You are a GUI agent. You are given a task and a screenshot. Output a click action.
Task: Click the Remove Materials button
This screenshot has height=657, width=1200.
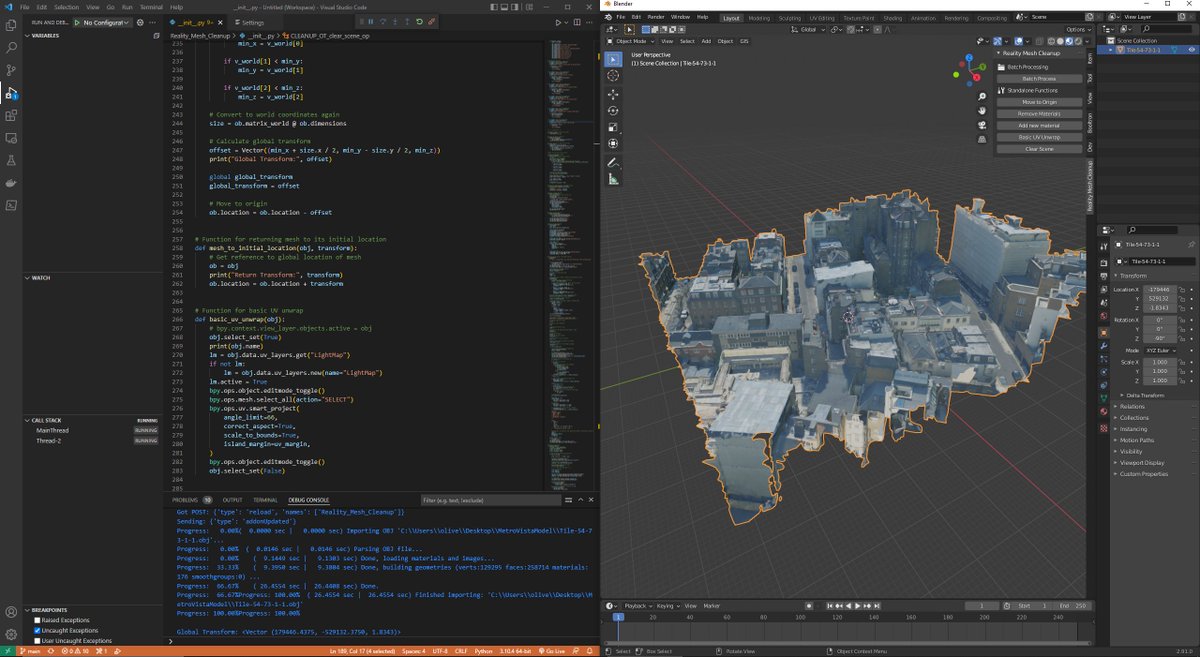(1039, 114)
